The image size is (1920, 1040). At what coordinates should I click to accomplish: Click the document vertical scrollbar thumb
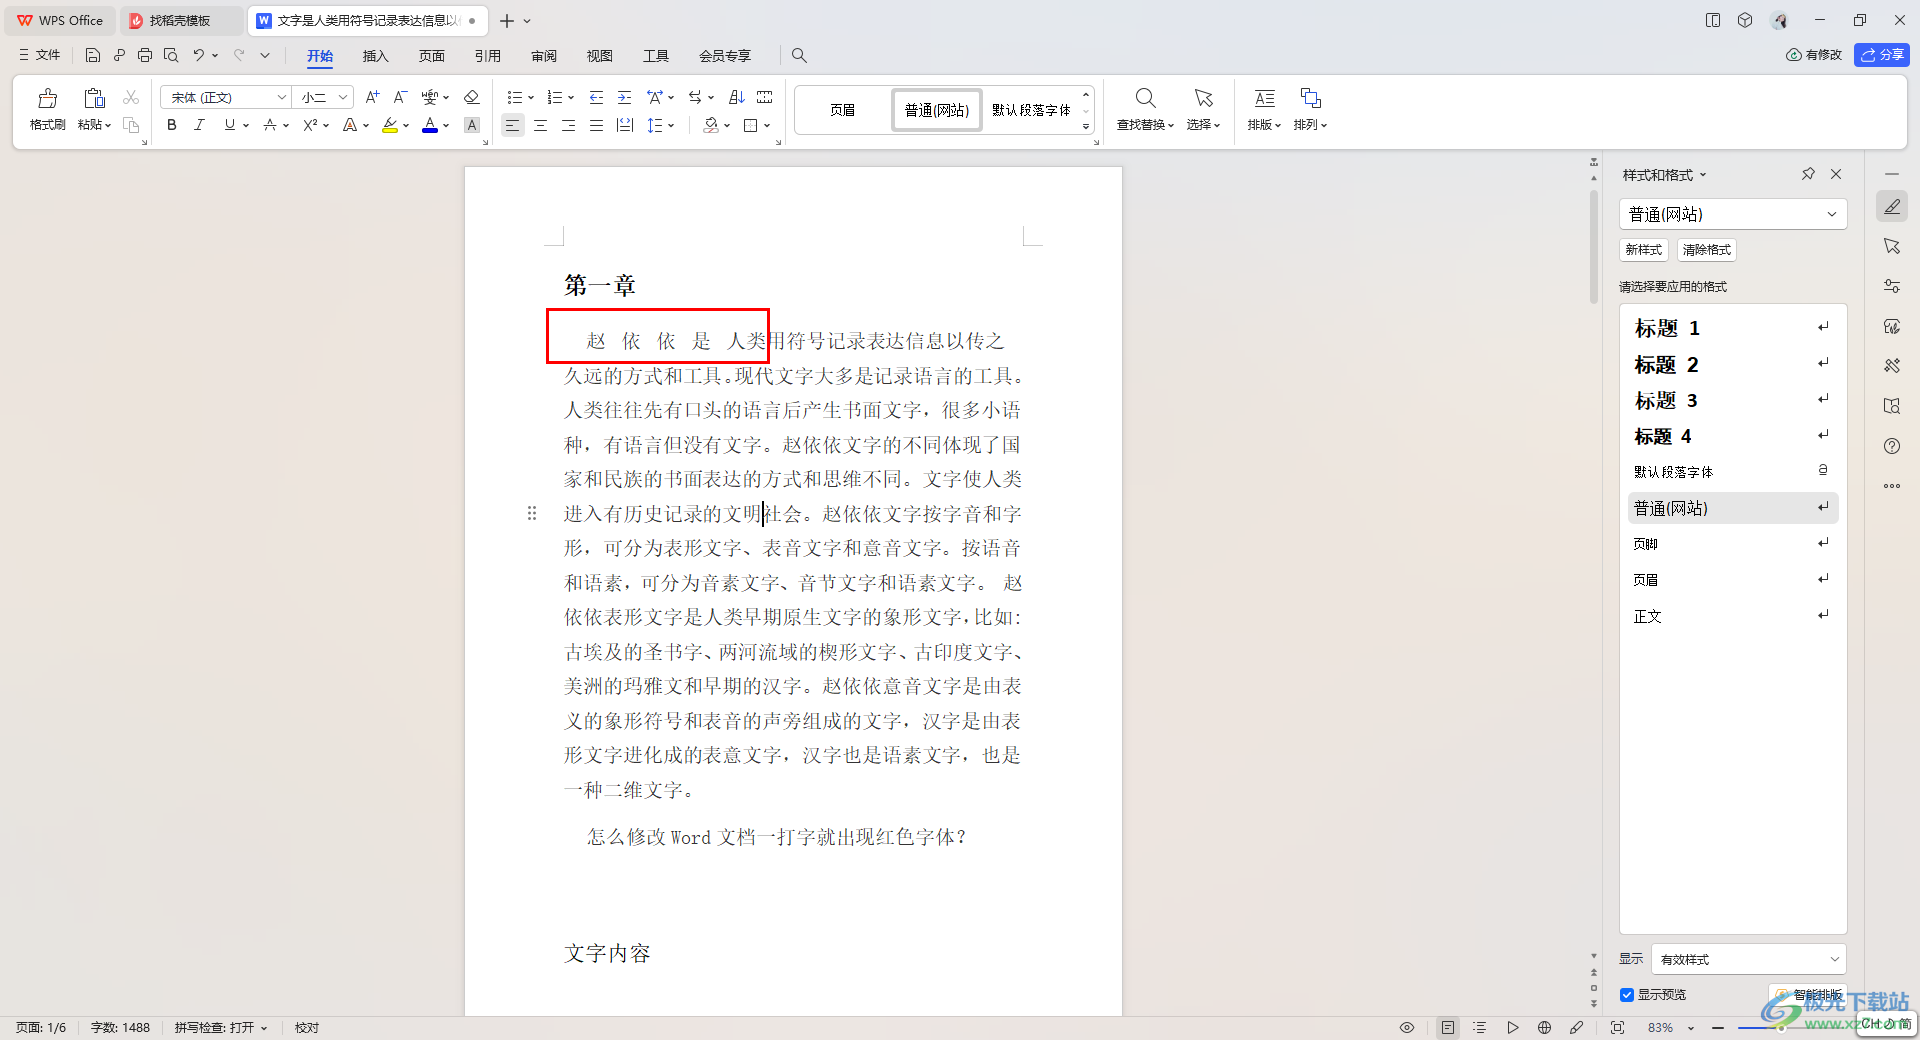coord(1594,245)
